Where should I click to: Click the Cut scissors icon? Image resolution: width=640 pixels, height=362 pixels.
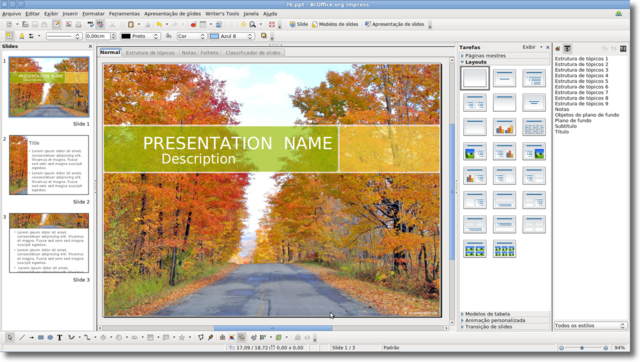112,24
